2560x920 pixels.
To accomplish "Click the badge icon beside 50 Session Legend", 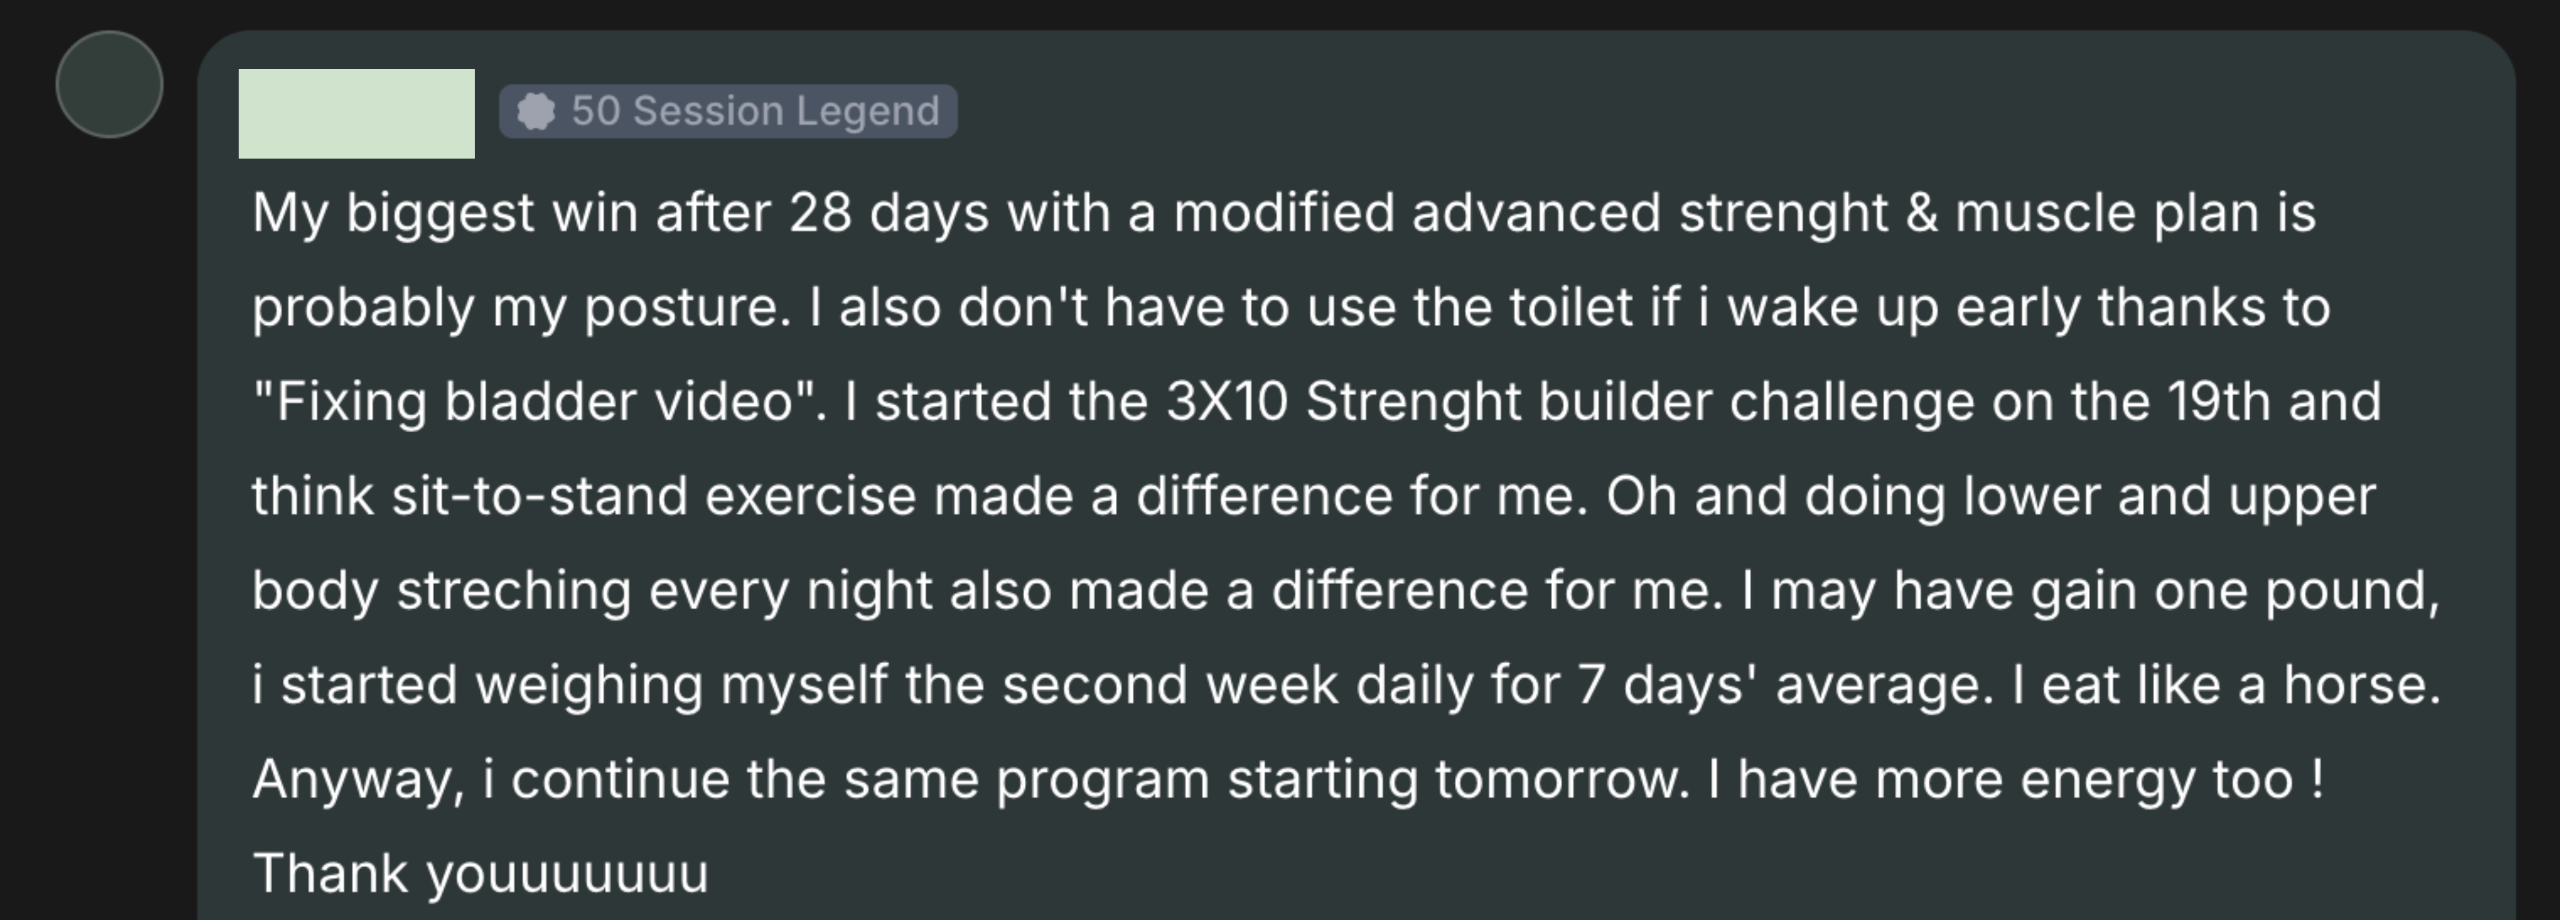I will point(536,111).
